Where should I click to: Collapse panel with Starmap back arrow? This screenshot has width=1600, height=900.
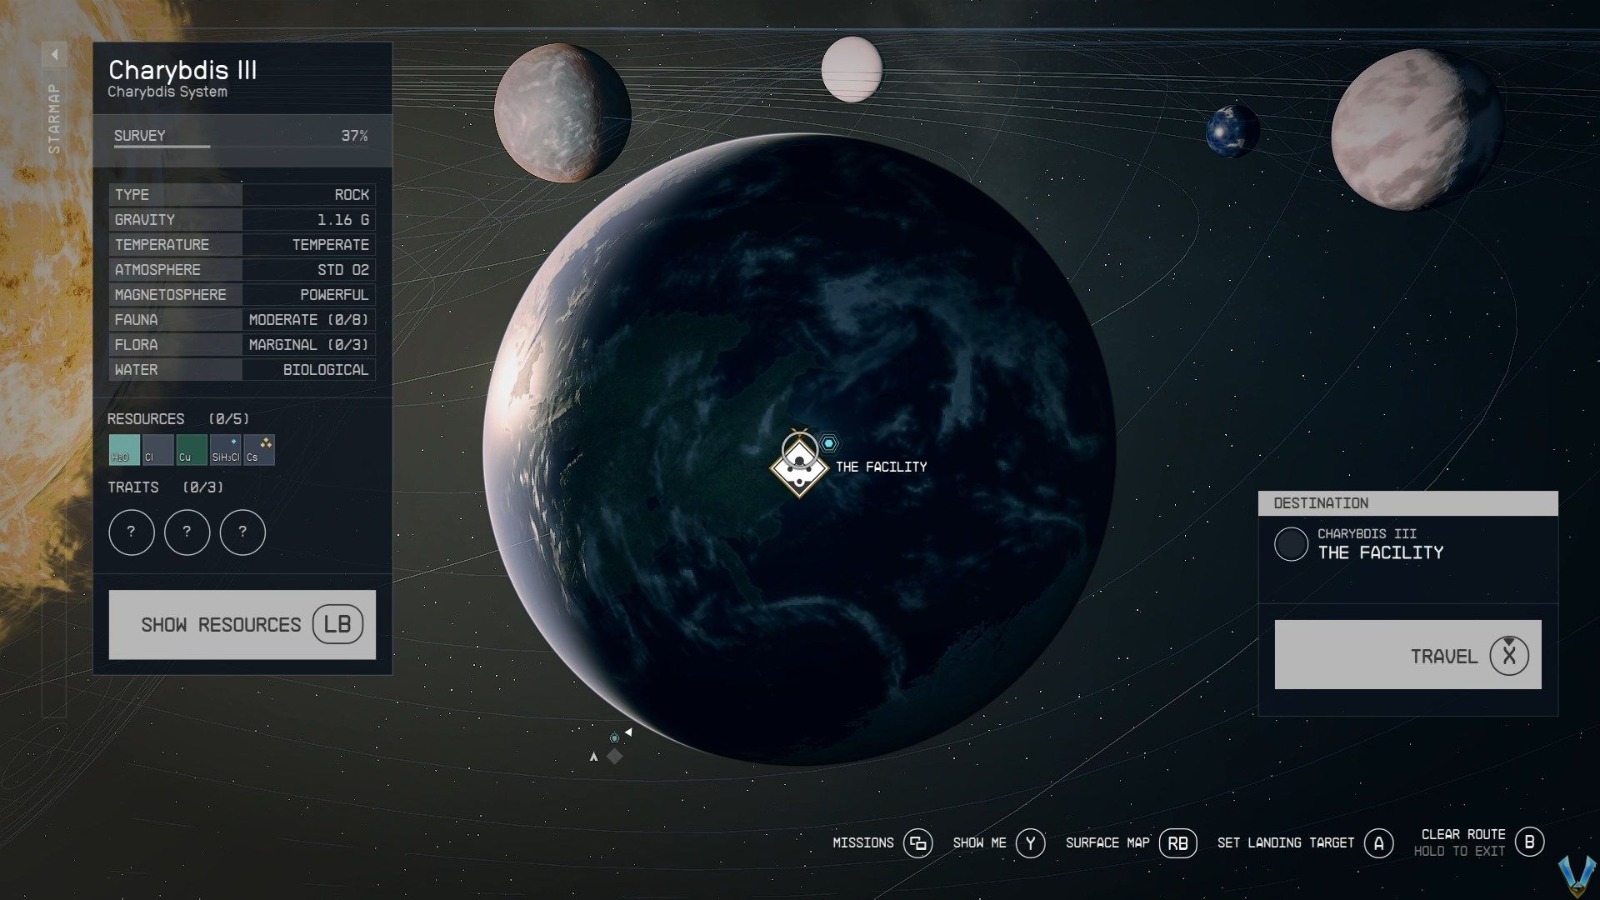point(54,54)
